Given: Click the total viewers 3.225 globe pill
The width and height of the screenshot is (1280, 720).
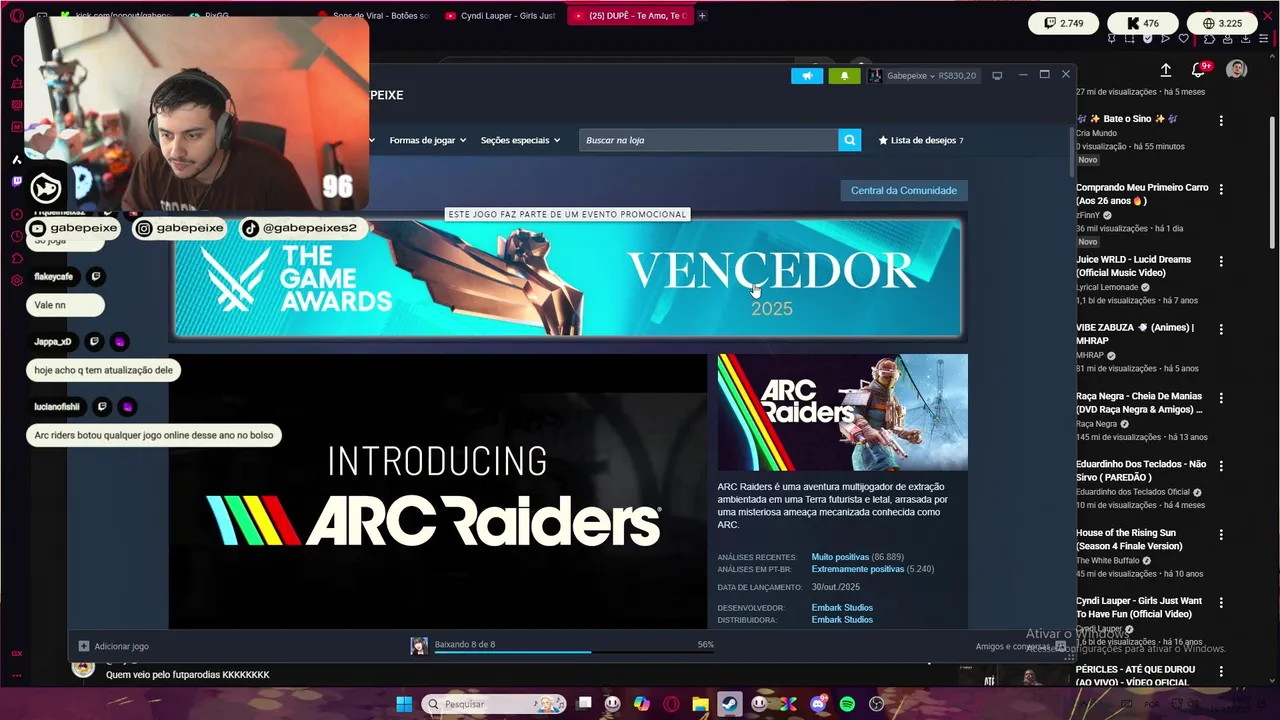Looking at the screenshot, I should point(1222,23).
